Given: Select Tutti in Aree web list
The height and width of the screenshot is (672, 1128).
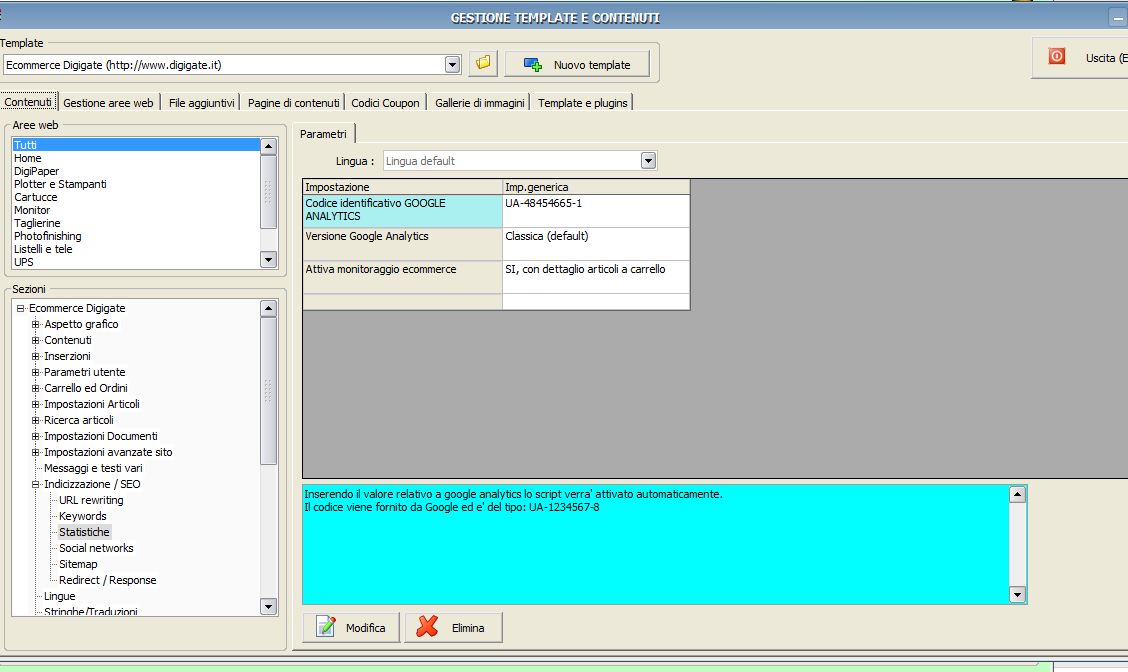Looking at the screenshot, I should 136,145.
